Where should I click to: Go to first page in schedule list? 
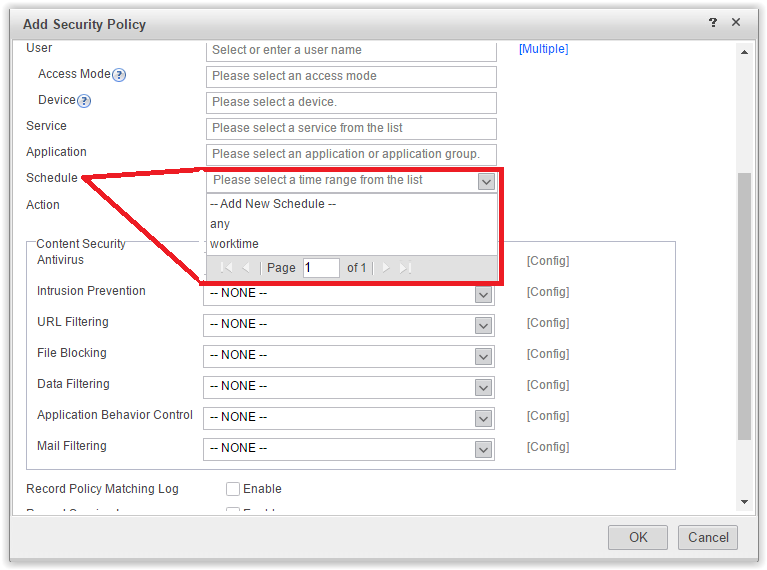pyautogui.click(x=227, y=268)
